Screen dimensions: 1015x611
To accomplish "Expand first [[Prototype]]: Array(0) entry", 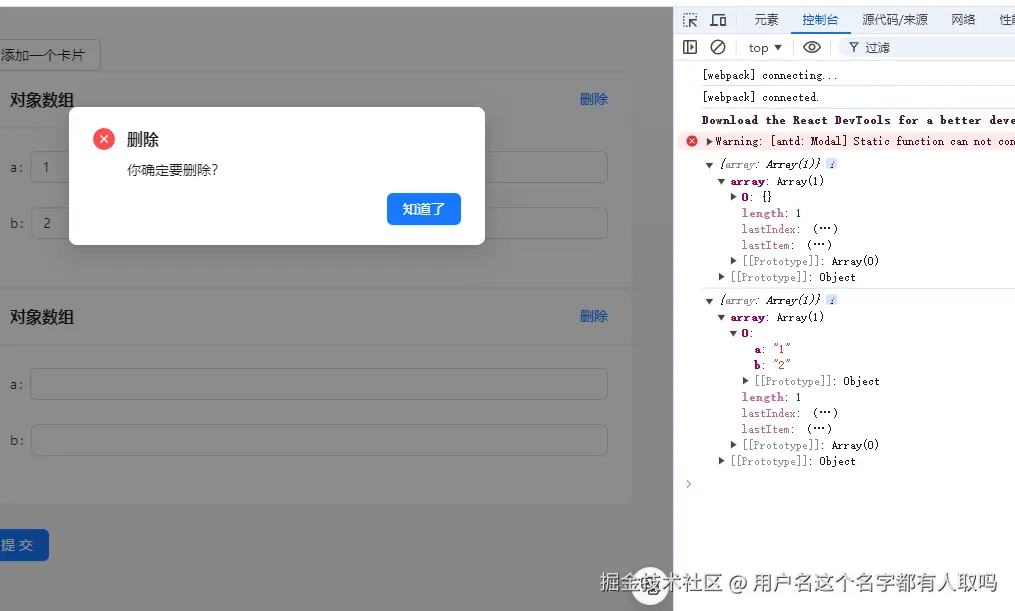I will click(733, 261).
